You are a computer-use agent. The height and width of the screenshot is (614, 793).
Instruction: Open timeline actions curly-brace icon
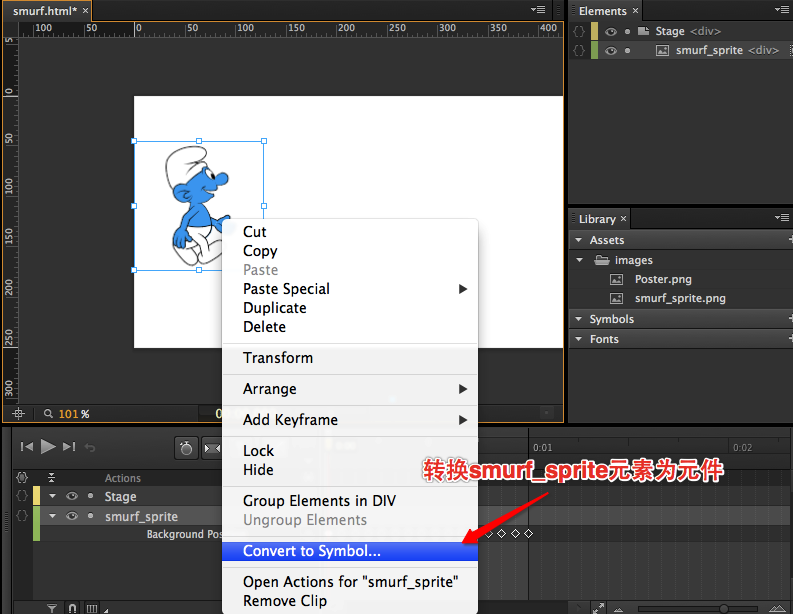click(x=22, y=477)
